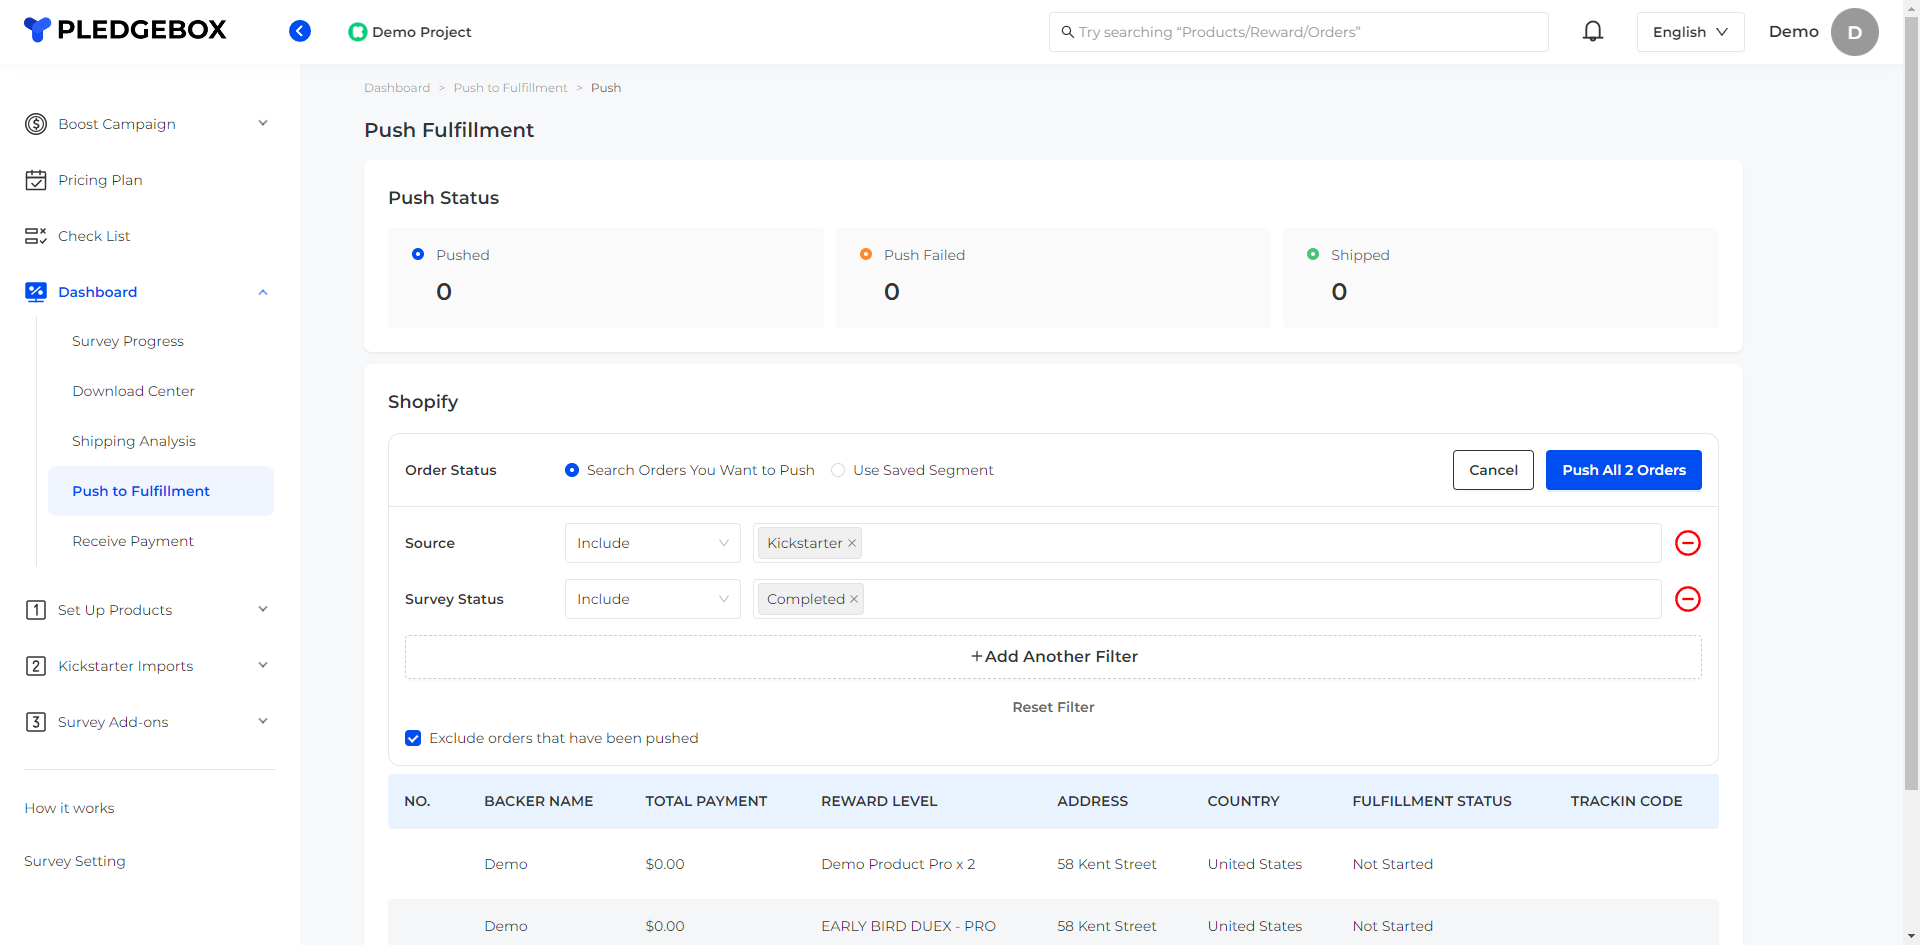The image size is (1920, 945).
Task: Remove the Survey Status filter row
Action: pos(1688,599)
